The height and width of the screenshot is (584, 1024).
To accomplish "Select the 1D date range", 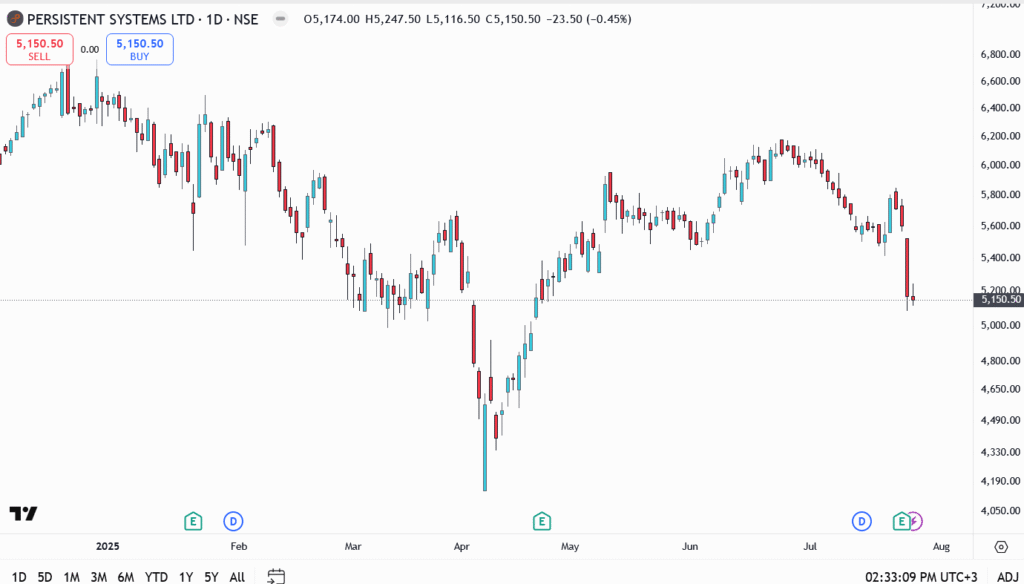I will pyautogui.click(x=19, y=577).
